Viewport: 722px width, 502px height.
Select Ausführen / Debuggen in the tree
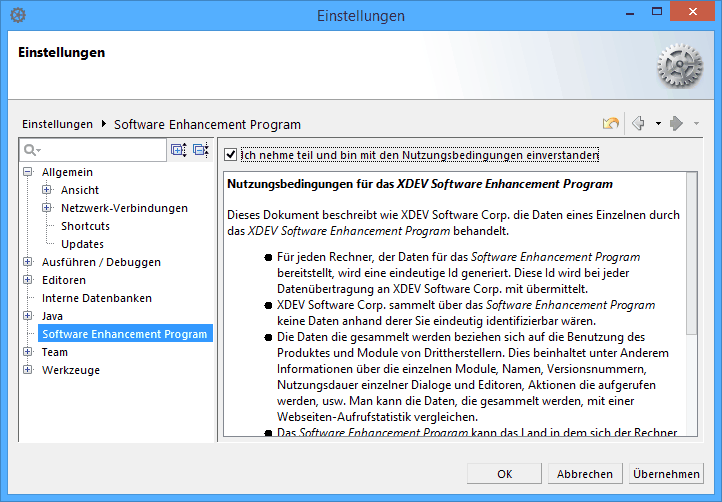click(101, 262)
